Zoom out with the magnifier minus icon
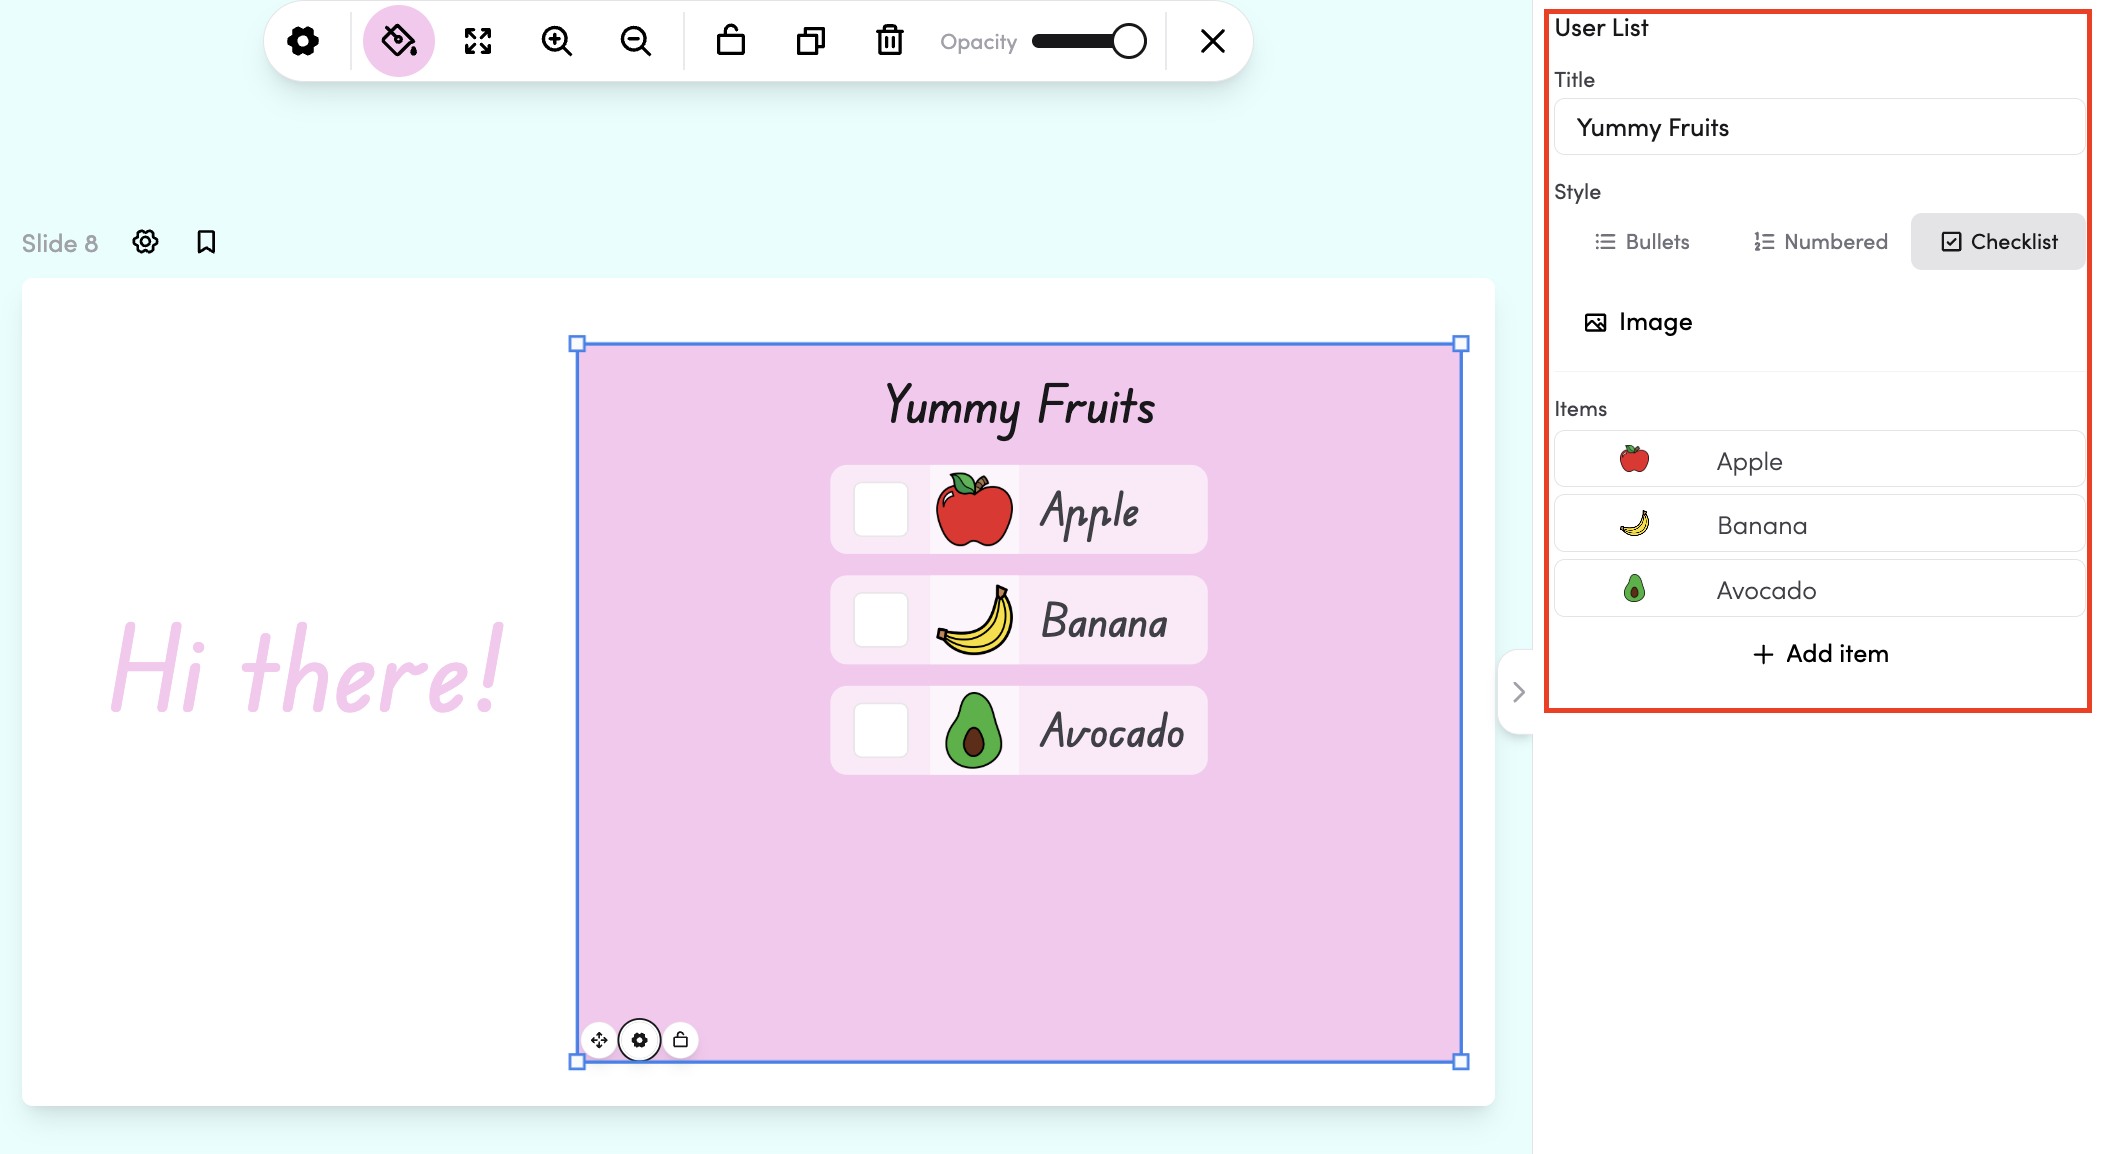The height and width of the screenshot is (1154, 2104). pos(635,41)
